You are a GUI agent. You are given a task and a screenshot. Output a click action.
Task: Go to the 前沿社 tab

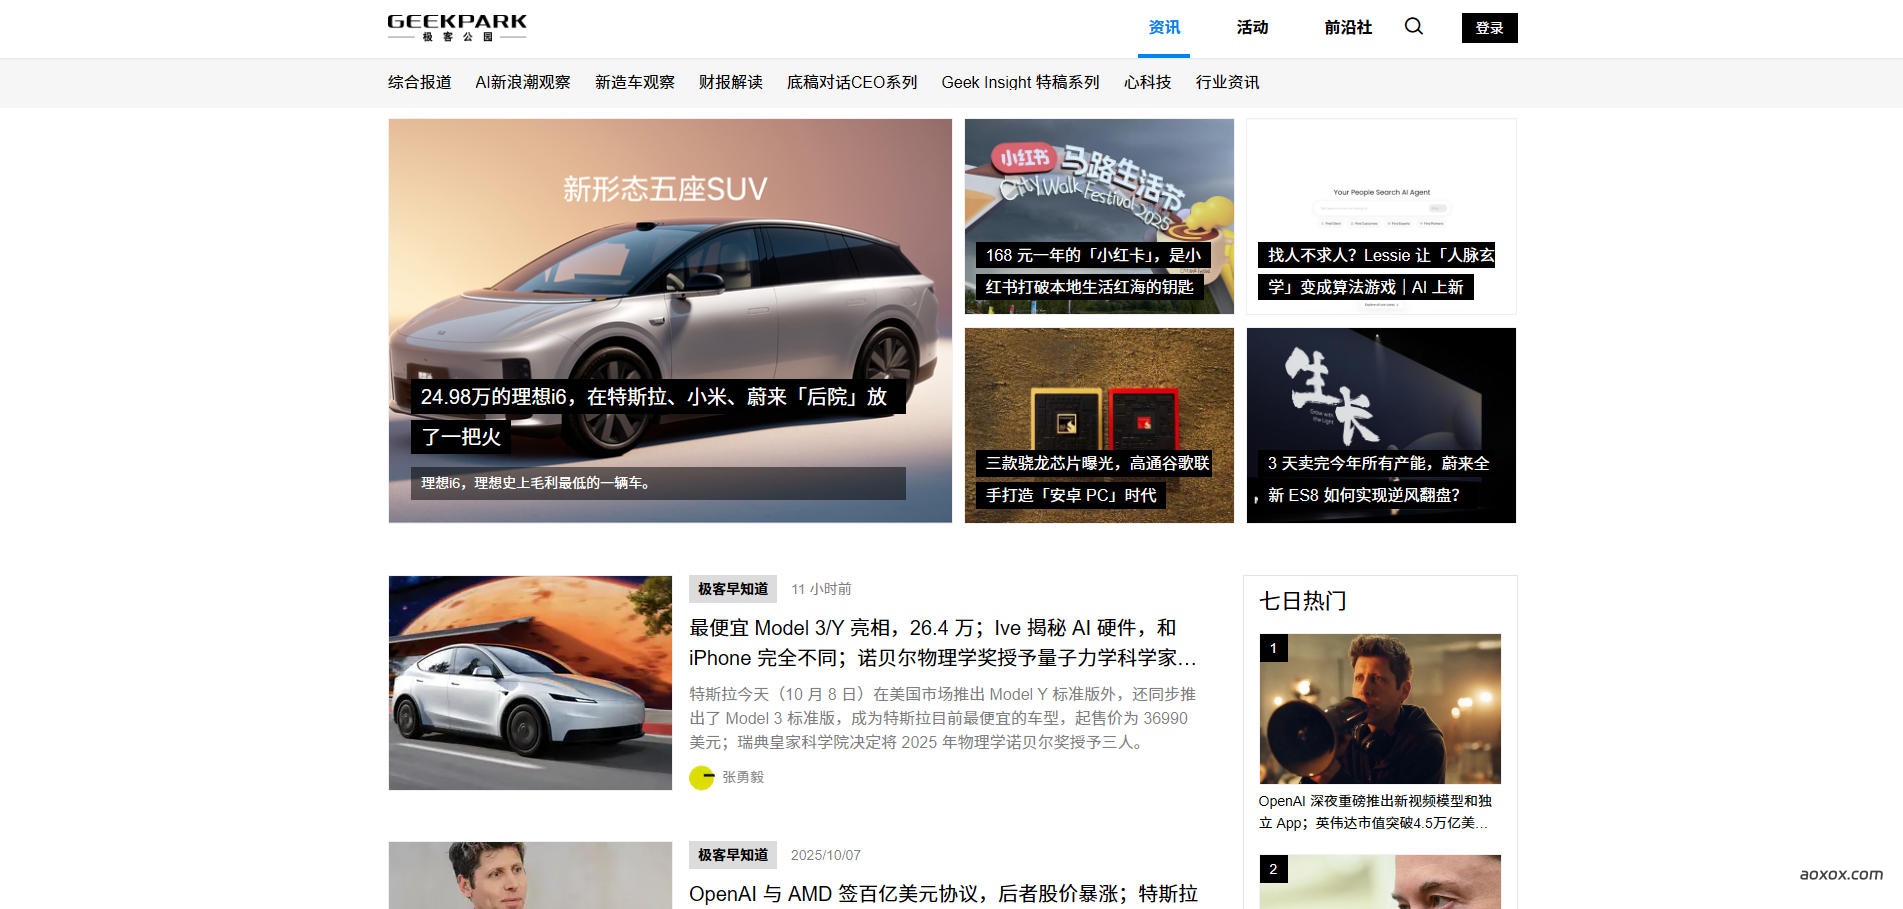tap(1348, 28)
